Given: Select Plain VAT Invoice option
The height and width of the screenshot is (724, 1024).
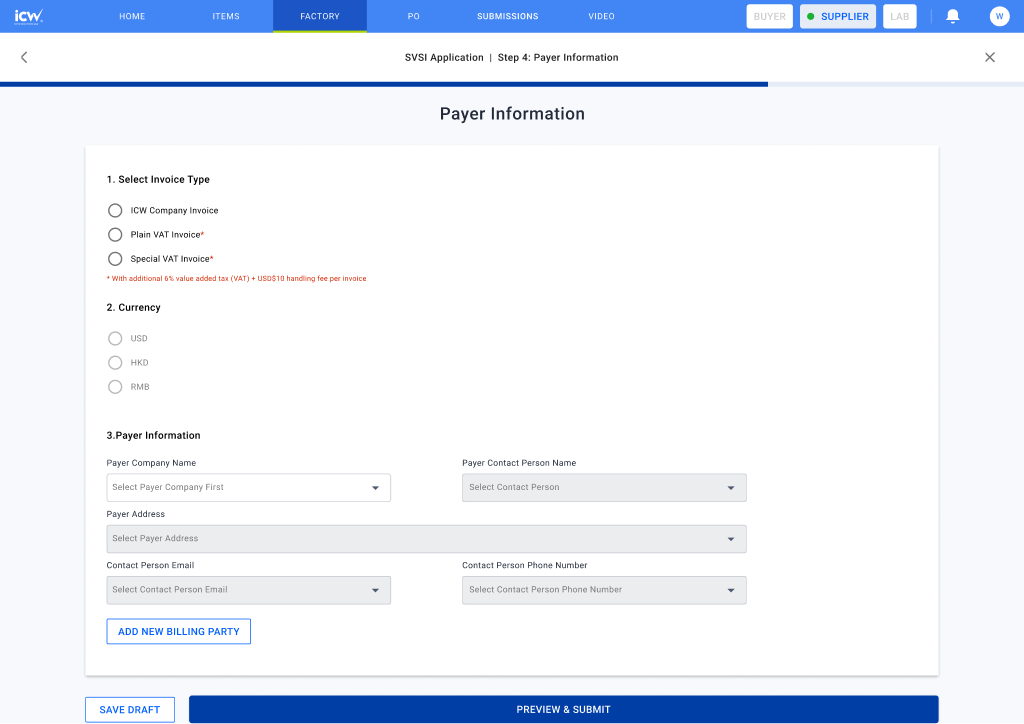Looking at the screenshot, I should [115, 234].
